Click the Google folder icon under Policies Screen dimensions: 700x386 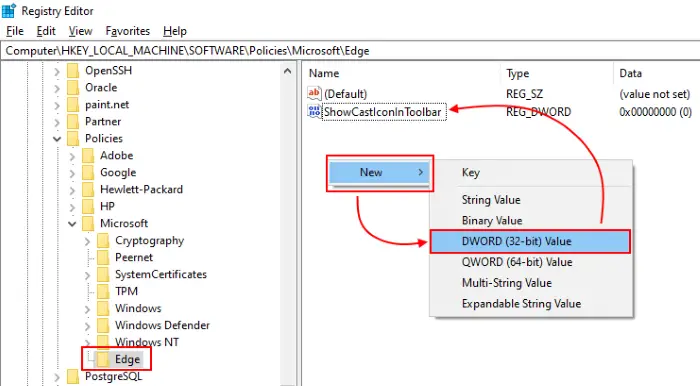tap(88, 172)
